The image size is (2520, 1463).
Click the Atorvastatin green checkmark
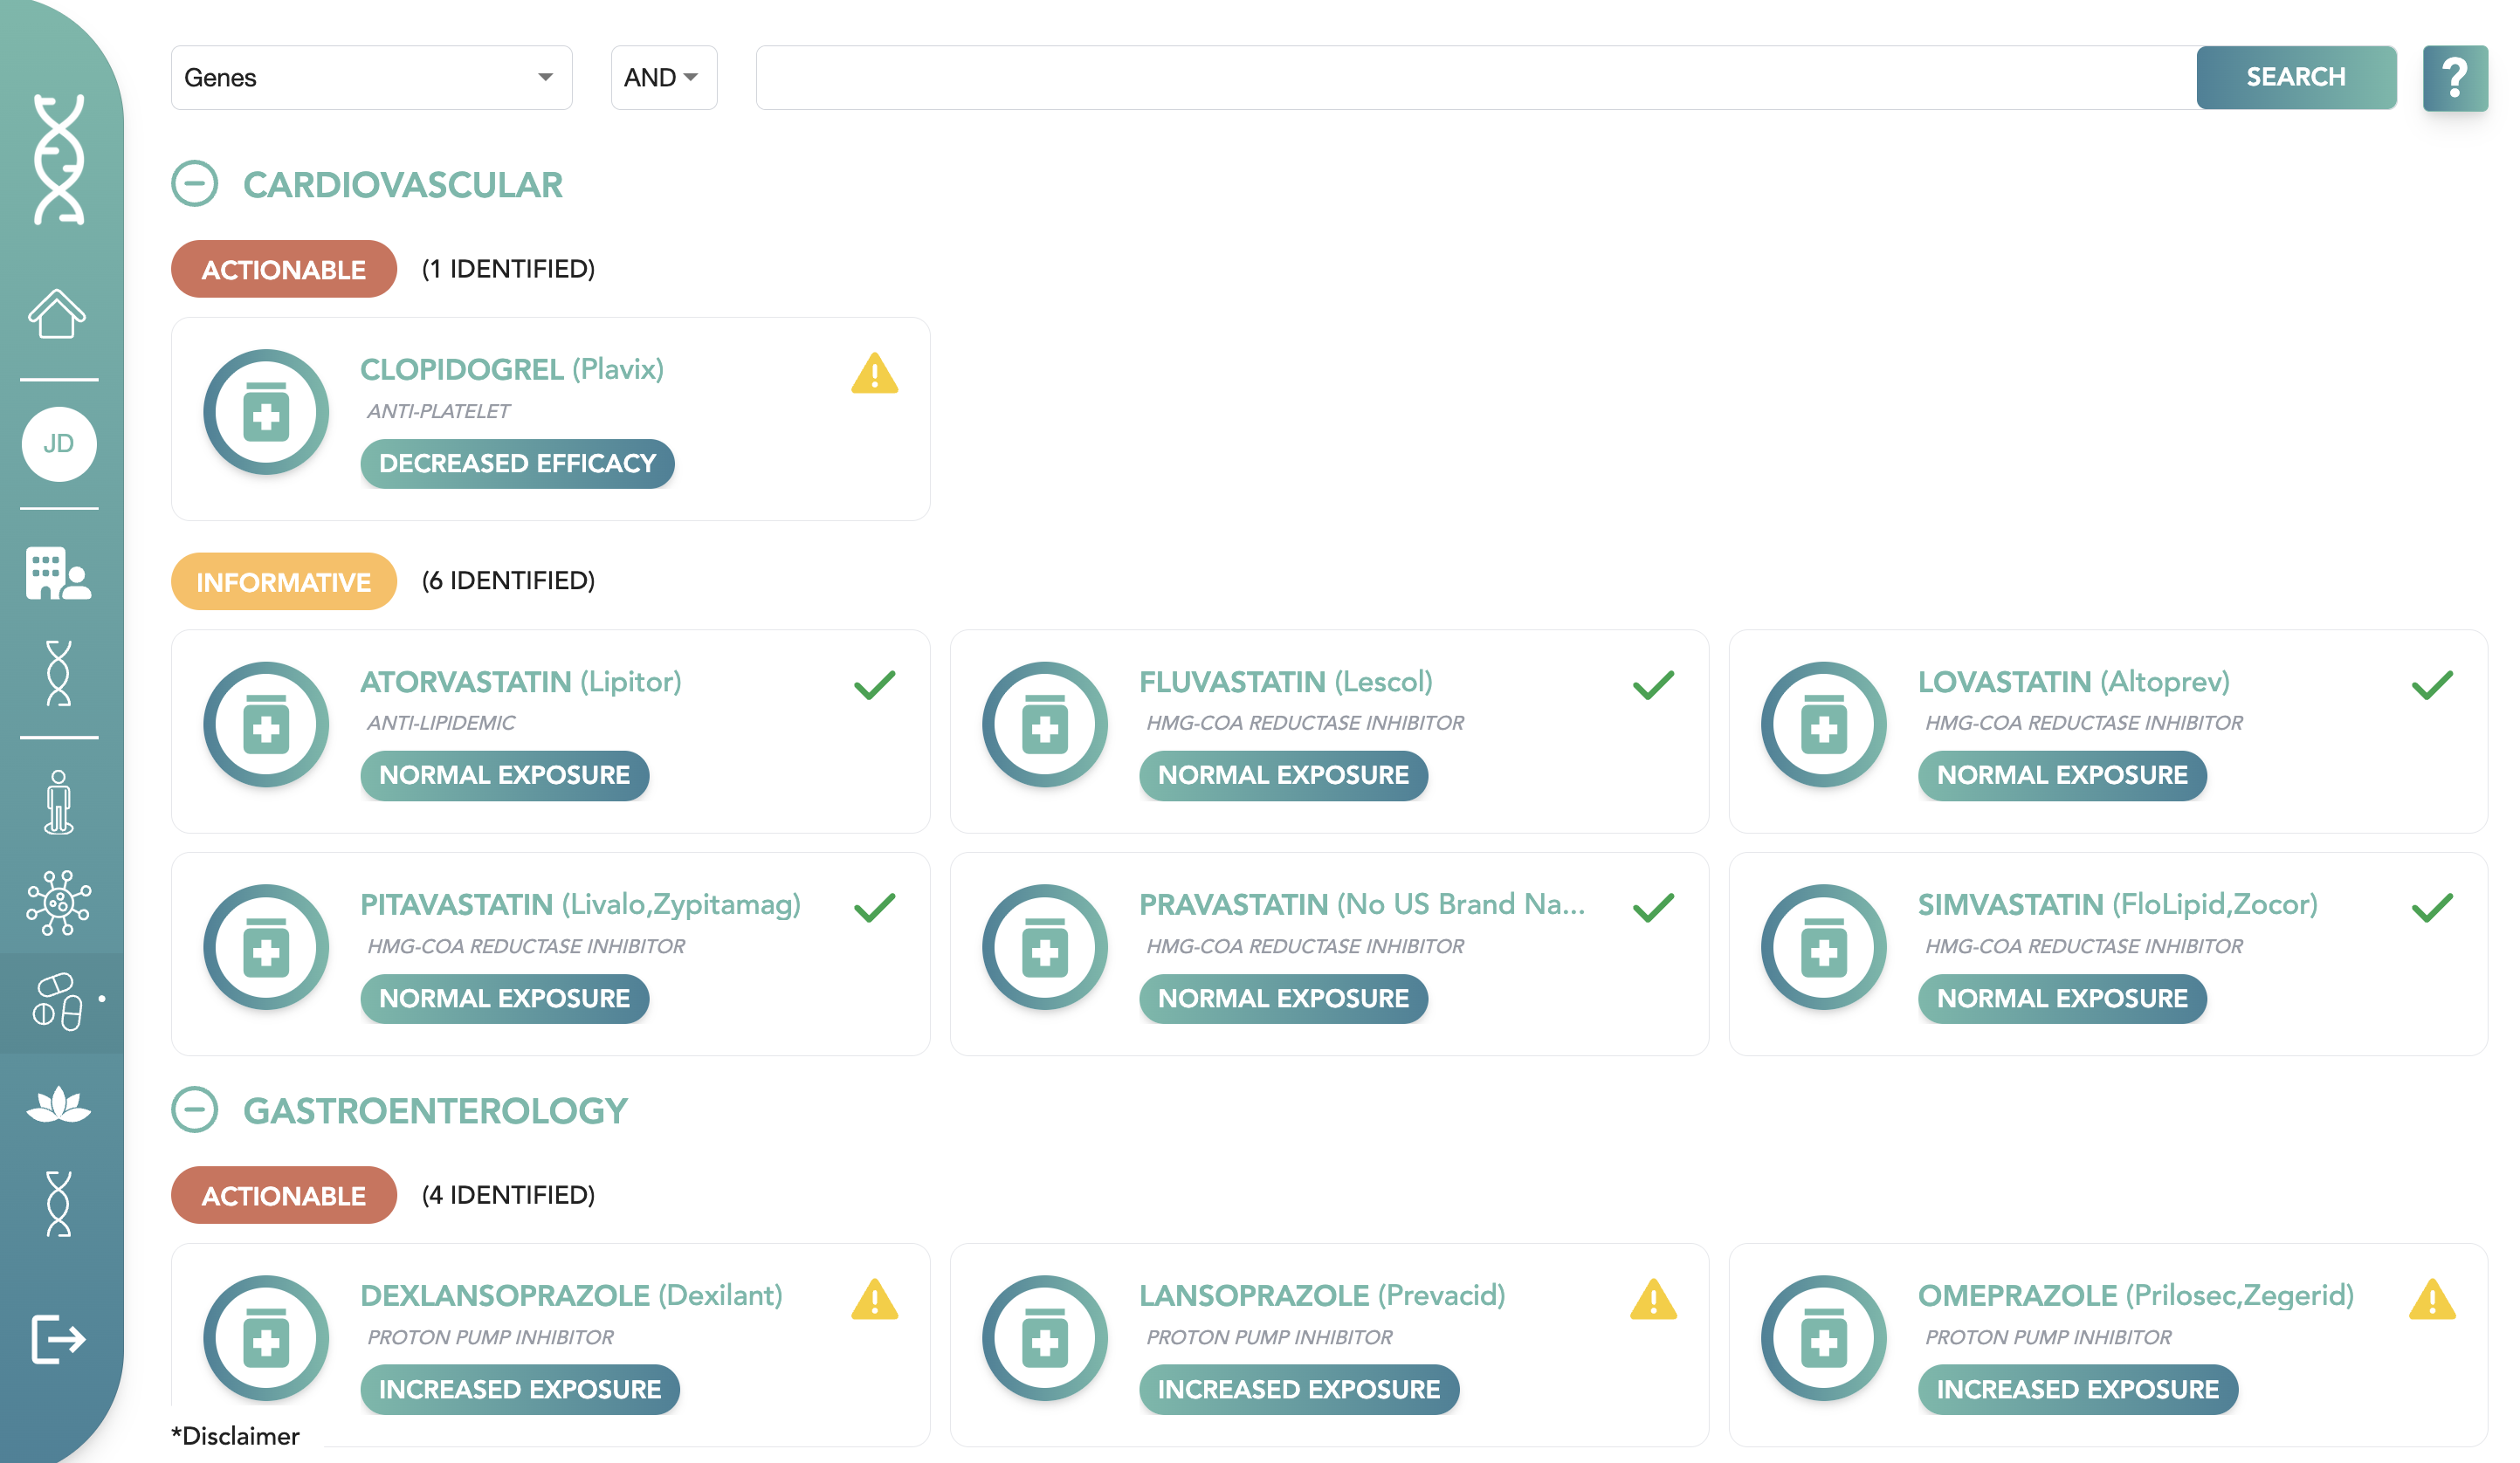[874, 685]
